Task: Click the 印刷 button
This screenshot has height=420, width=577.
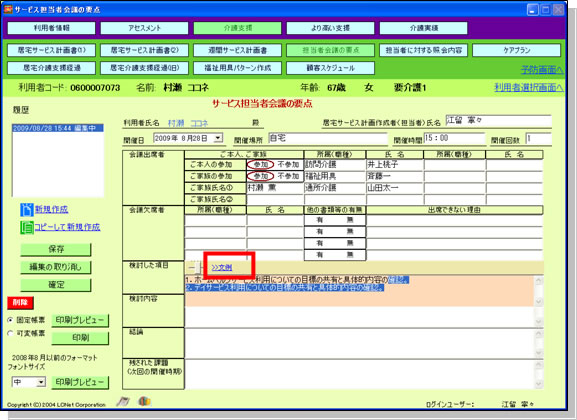Action: [x=80, y=338]
